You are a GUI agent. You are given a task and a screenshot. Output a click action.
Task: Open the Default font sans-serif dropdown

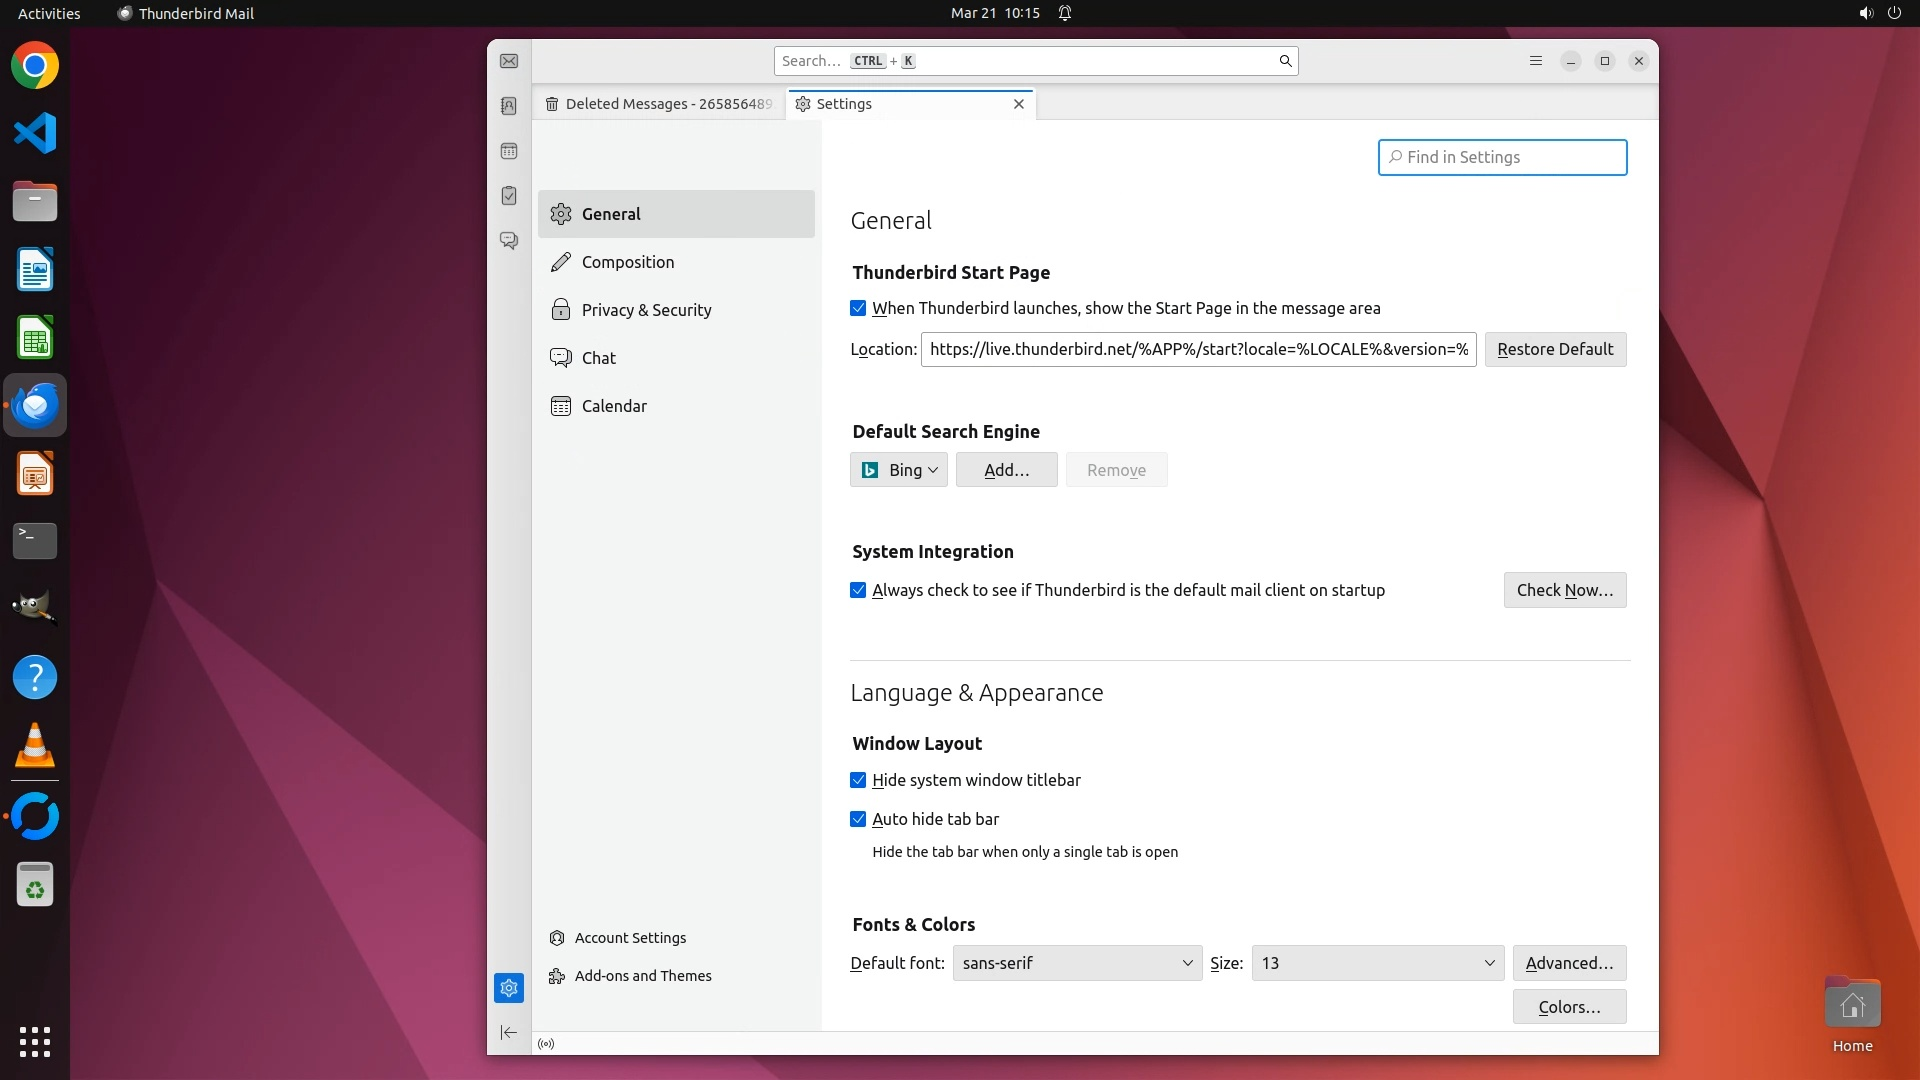tap(1077, 963)
